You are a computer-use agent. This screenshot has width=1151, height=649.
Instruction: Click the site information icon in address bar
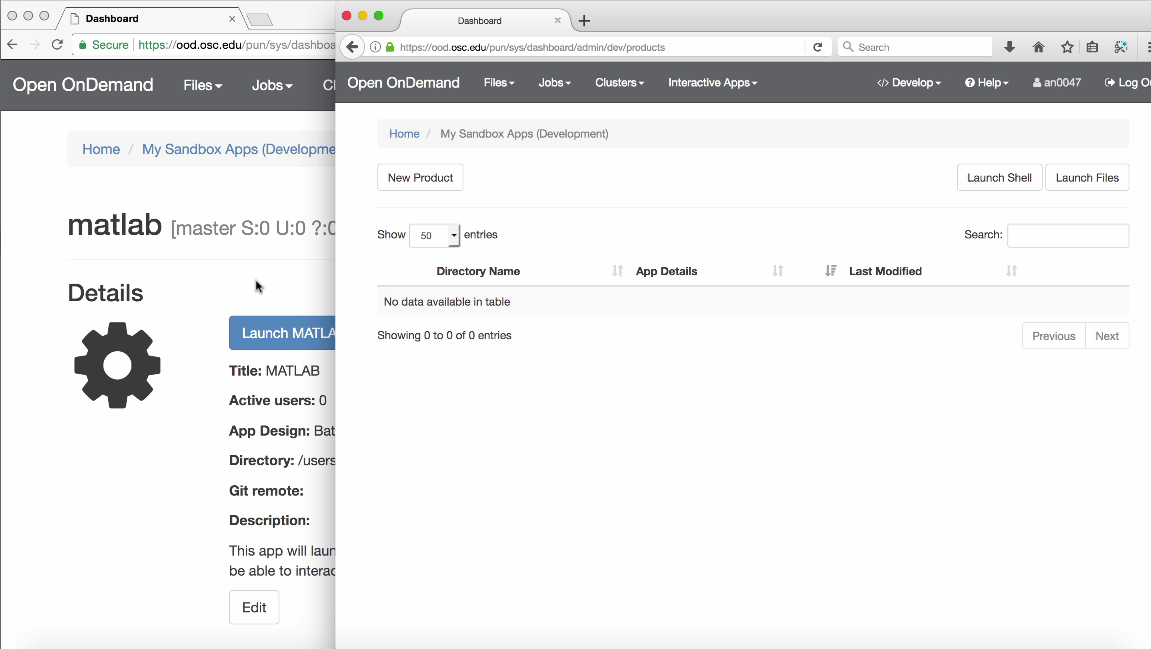coord(375,47)
